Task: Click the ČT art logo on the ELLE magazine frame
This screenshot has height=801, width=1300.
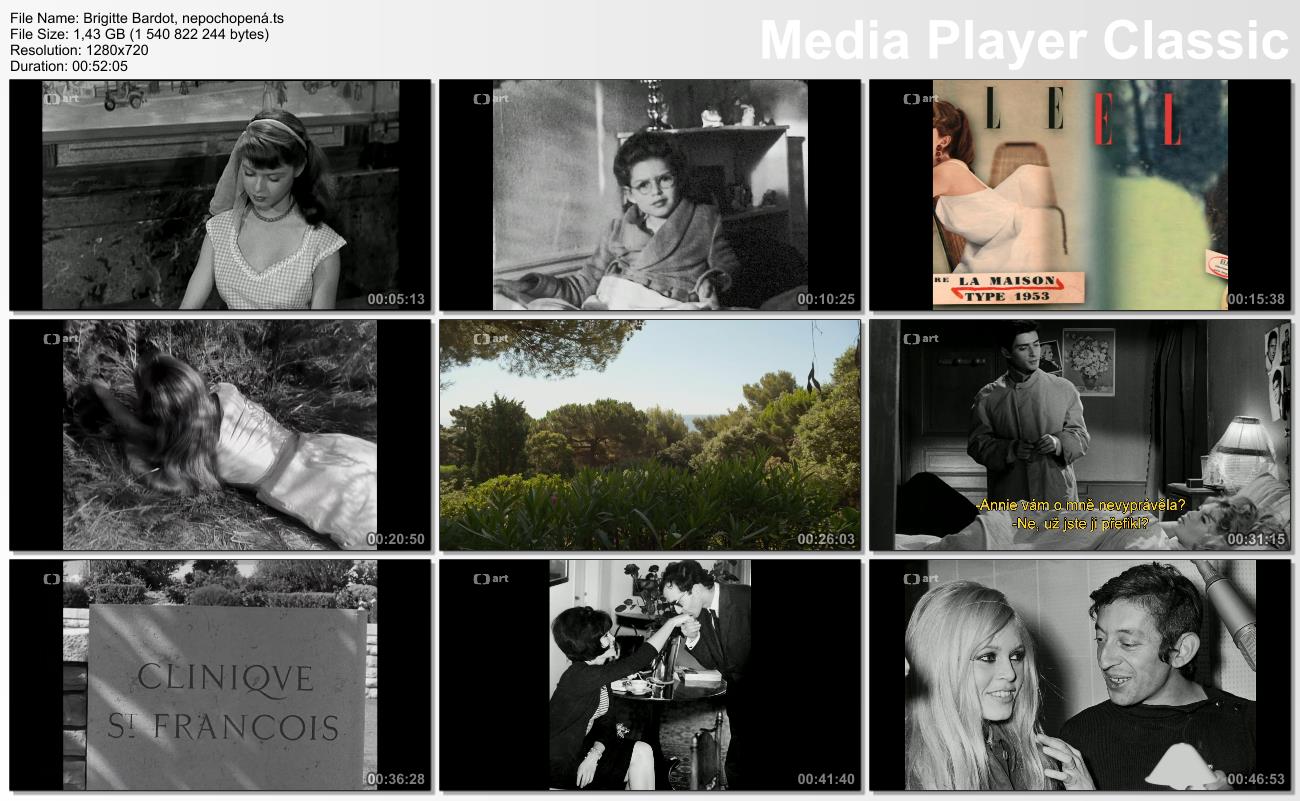Action: pos(920,99)
